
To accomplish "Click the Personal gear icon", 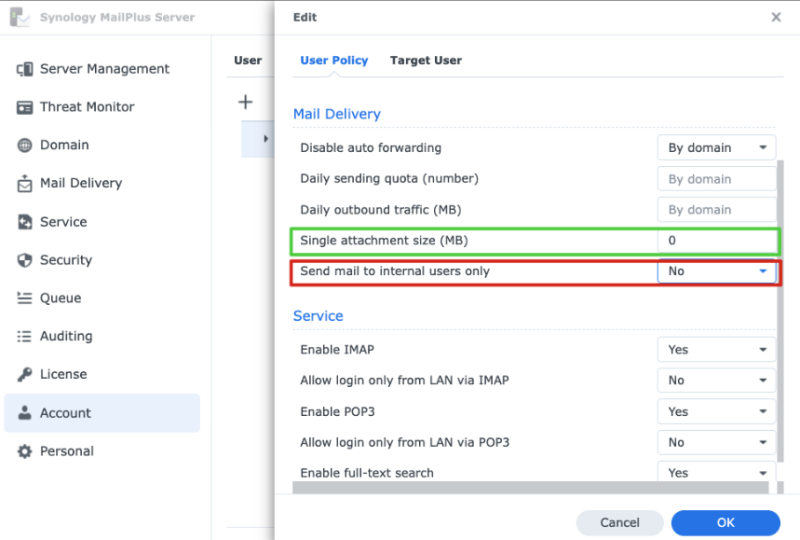I will (x=25, y=451).
